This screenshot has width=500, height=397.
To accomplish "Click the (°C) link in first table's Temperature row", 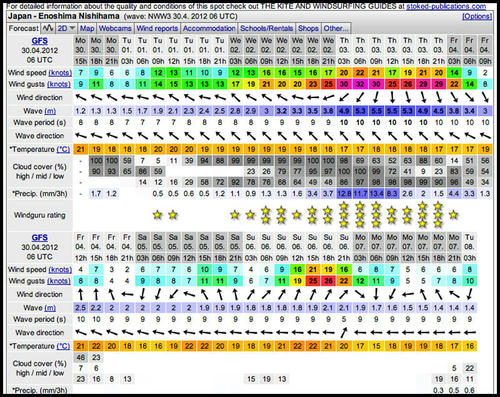I will coord(63,149).
